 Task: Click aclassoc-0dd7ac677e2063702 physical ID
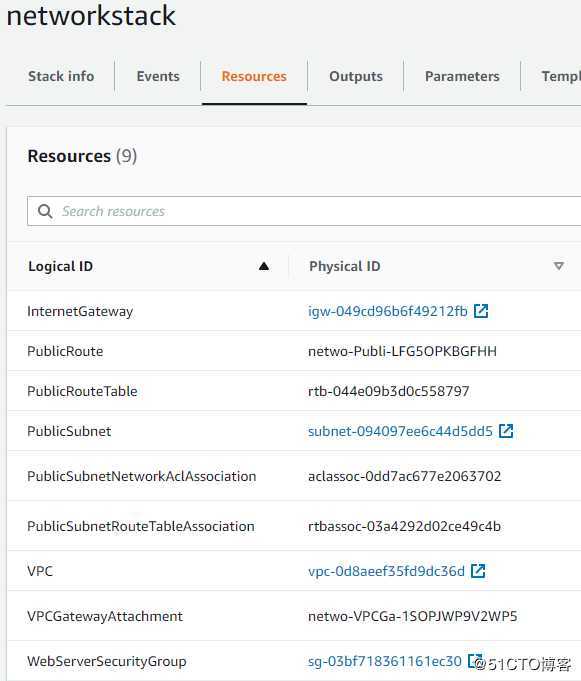405,476
